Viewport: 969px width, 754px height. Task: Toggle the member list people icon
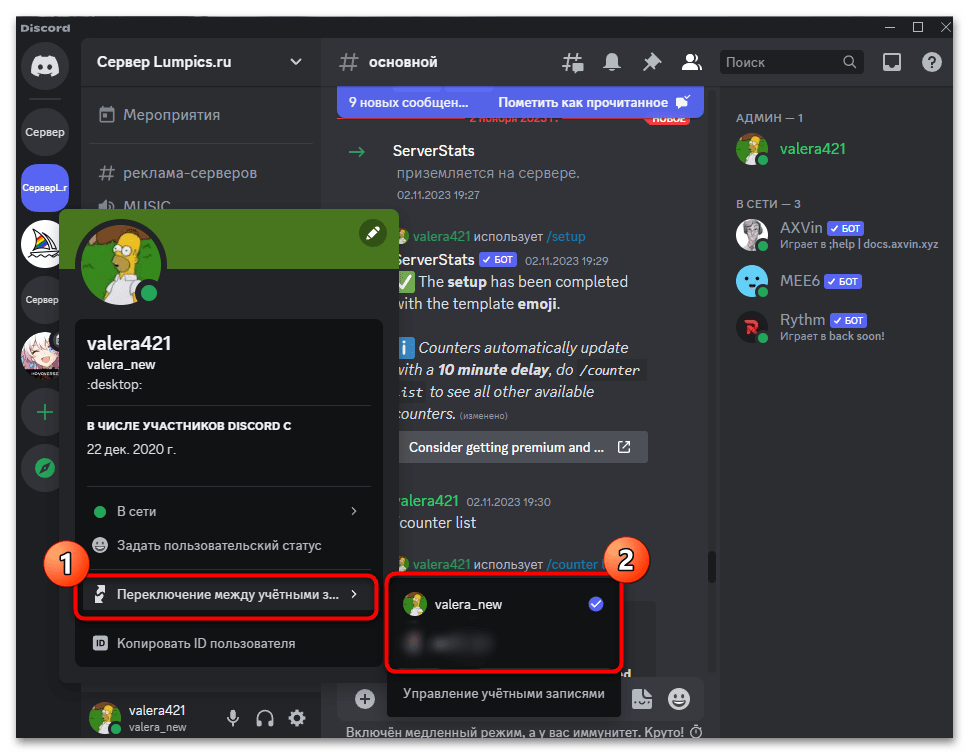[691, 61]
